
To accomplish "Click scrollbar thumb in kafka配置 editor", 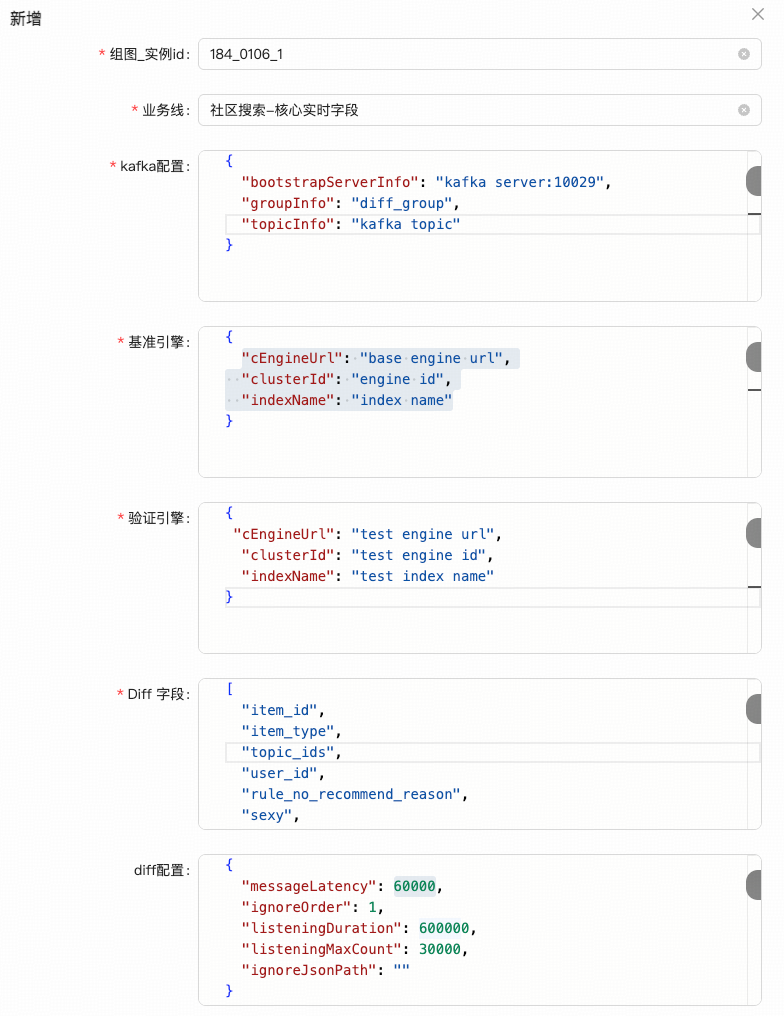I will tap(754, 181).
